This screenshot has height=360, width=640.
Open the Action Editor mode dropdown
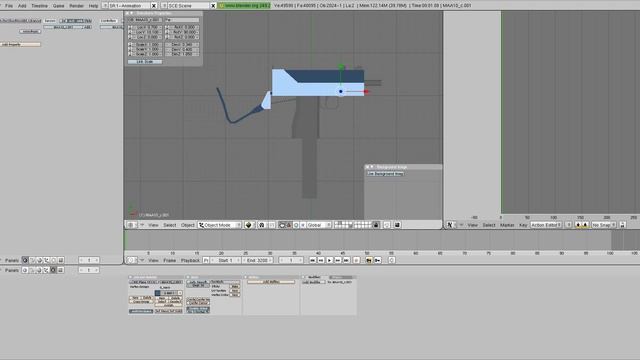(546, 225)
